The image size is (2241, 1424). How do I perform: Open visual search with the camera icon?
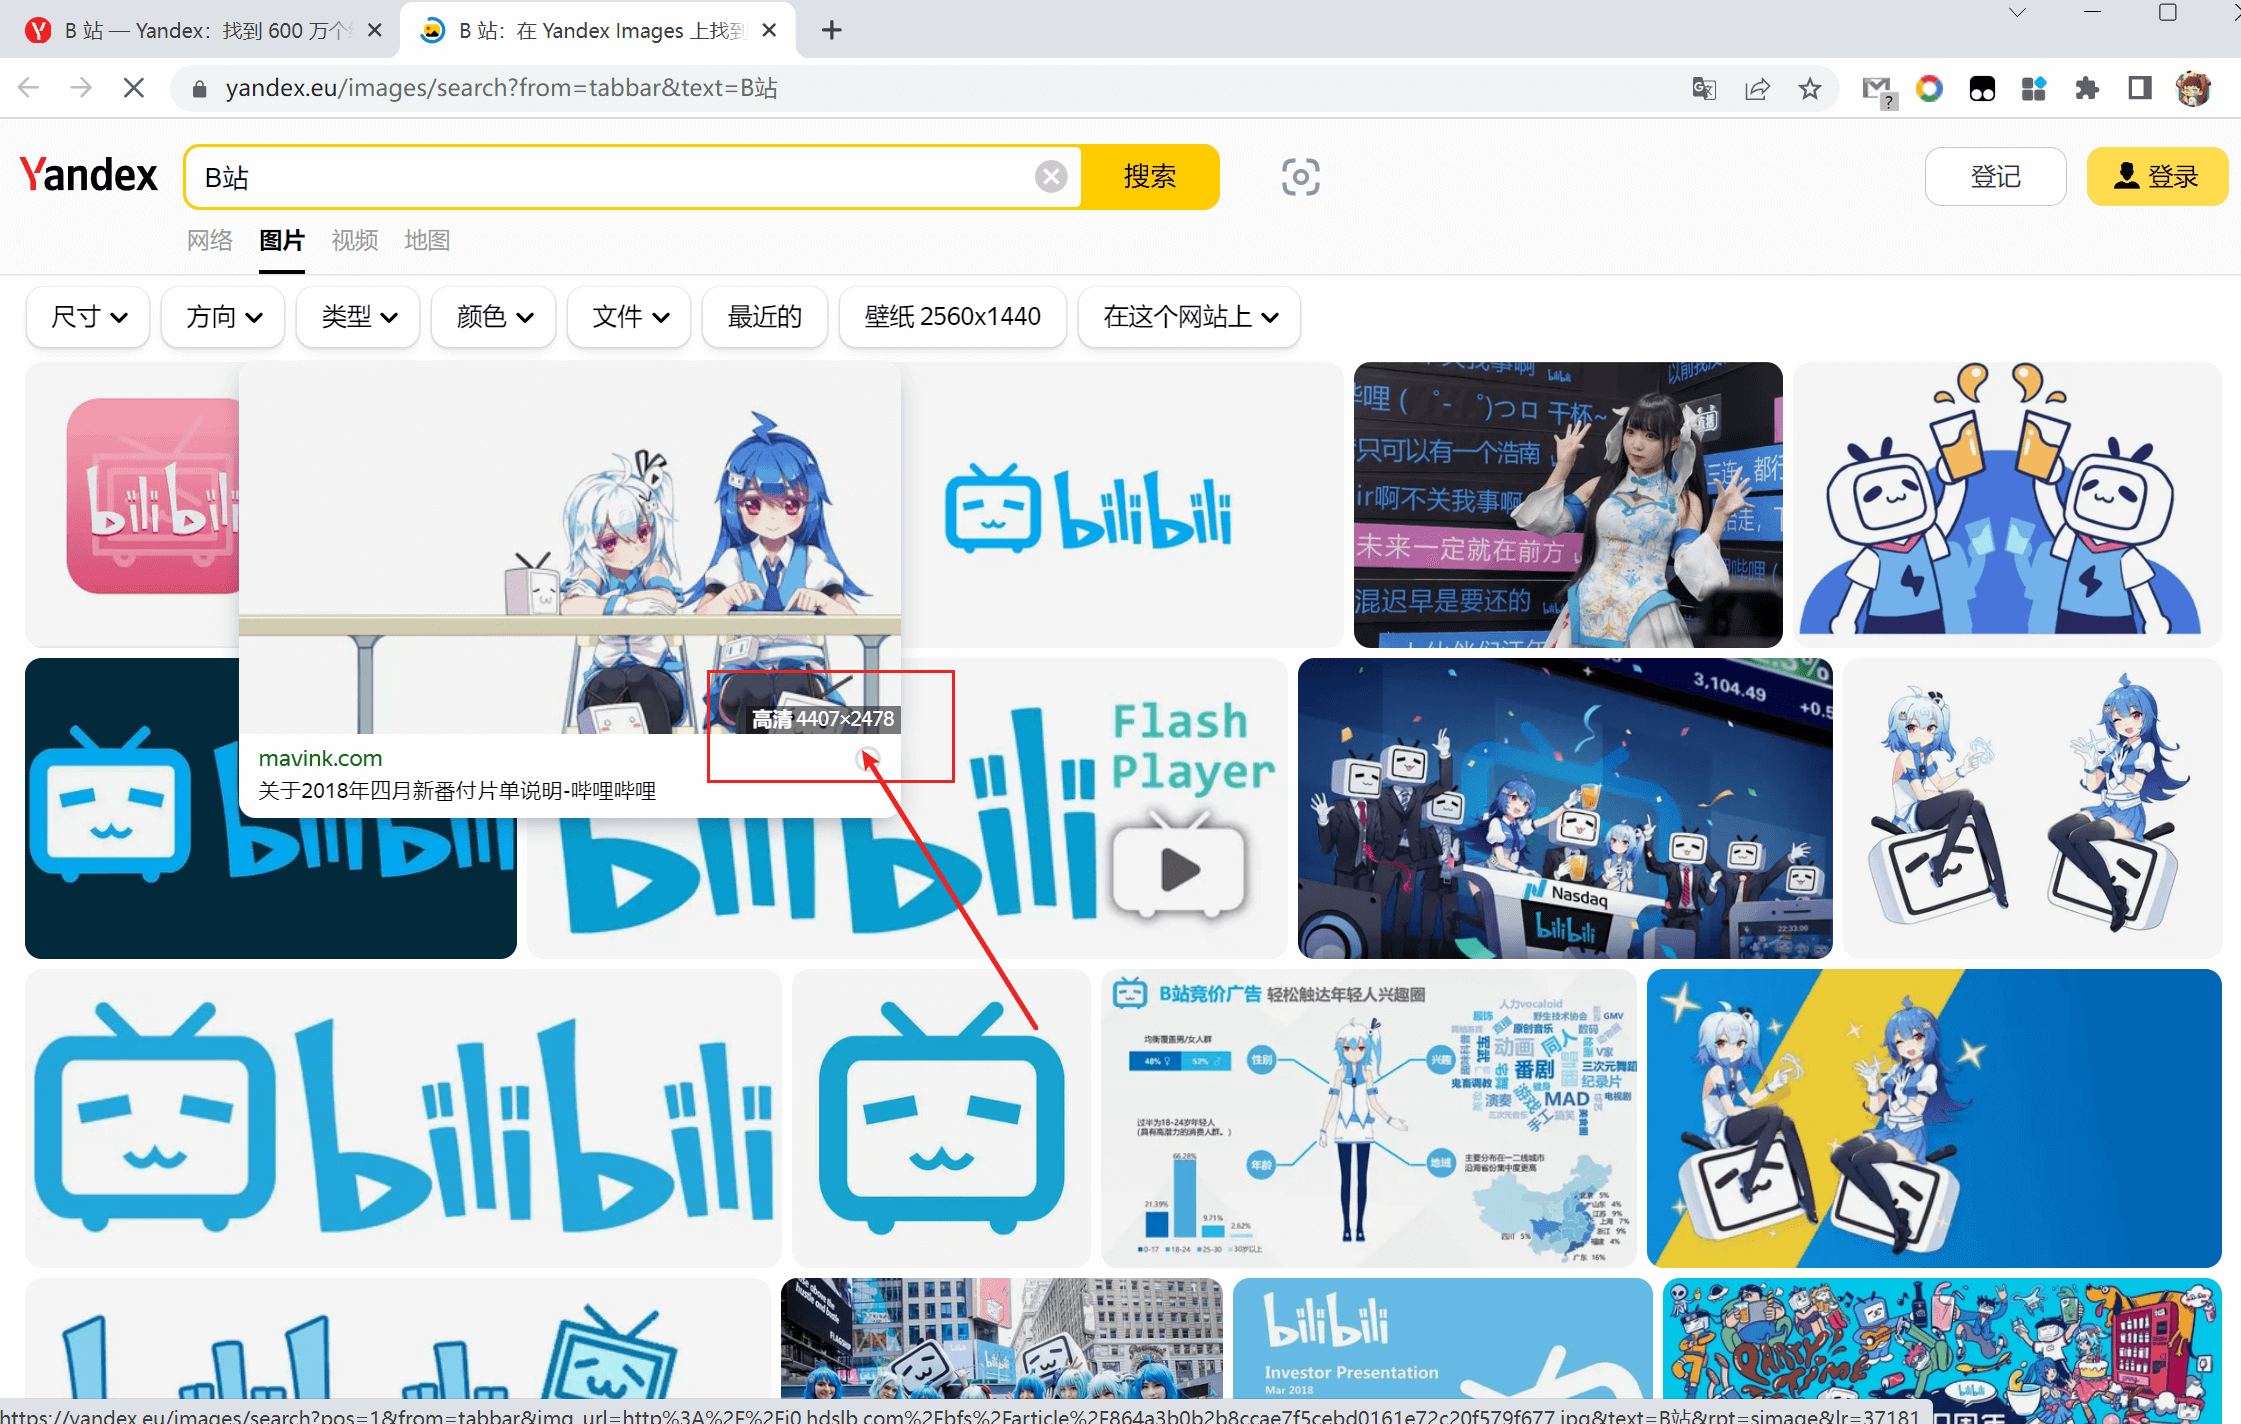(1300, 176)
